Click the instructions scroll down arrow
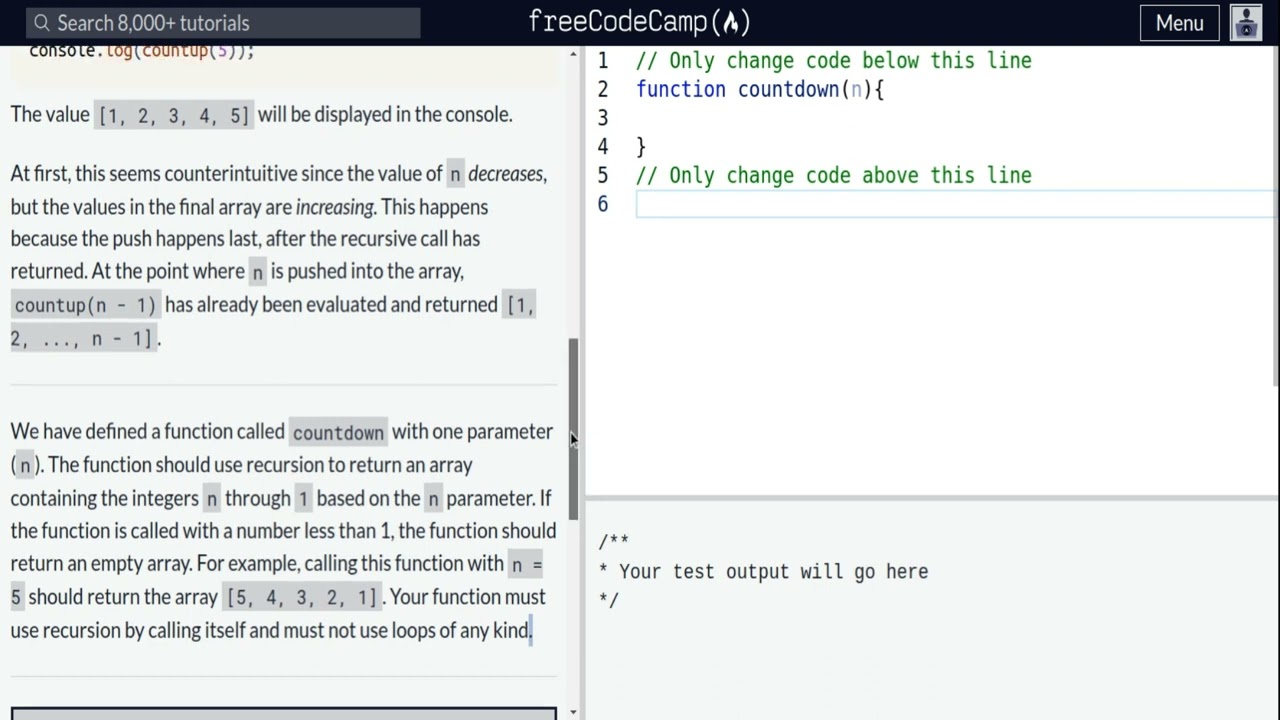The image size is (1280, 720). pos(573,712)
